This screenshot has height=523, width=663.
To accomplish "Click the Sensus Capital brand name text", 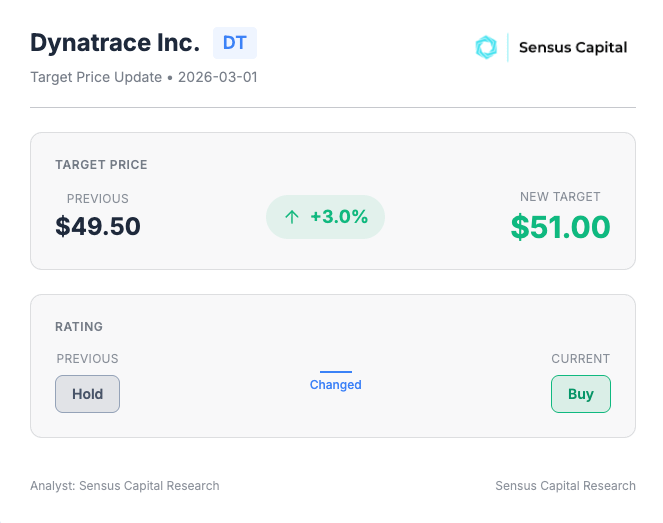I will tap(573, 47).
